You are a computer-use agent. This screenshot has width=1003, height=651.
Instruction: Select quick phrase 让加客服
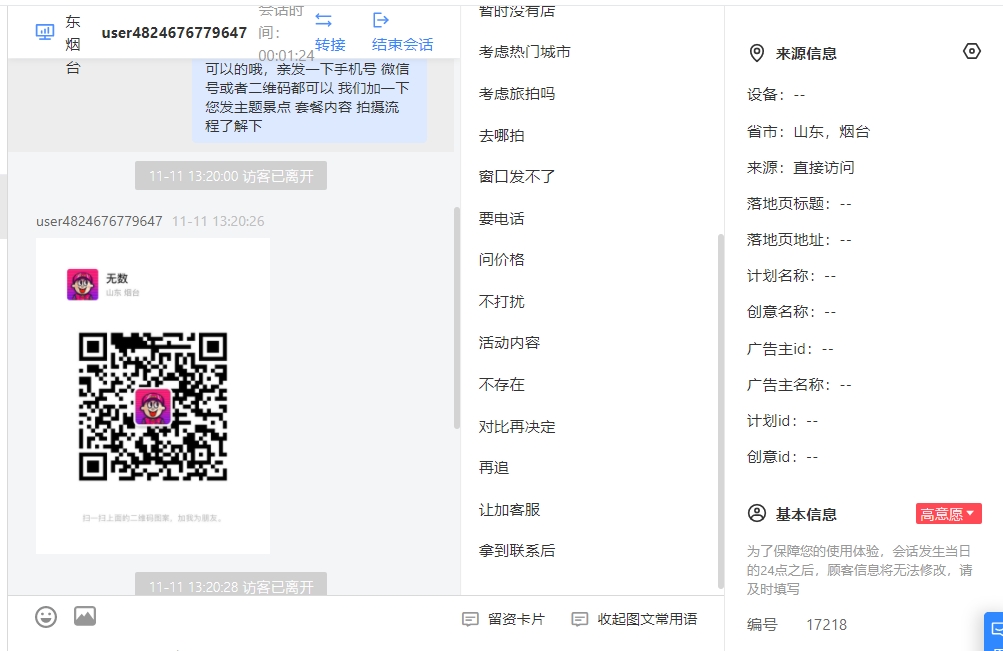pyautogui.click(x=509, y=509)
